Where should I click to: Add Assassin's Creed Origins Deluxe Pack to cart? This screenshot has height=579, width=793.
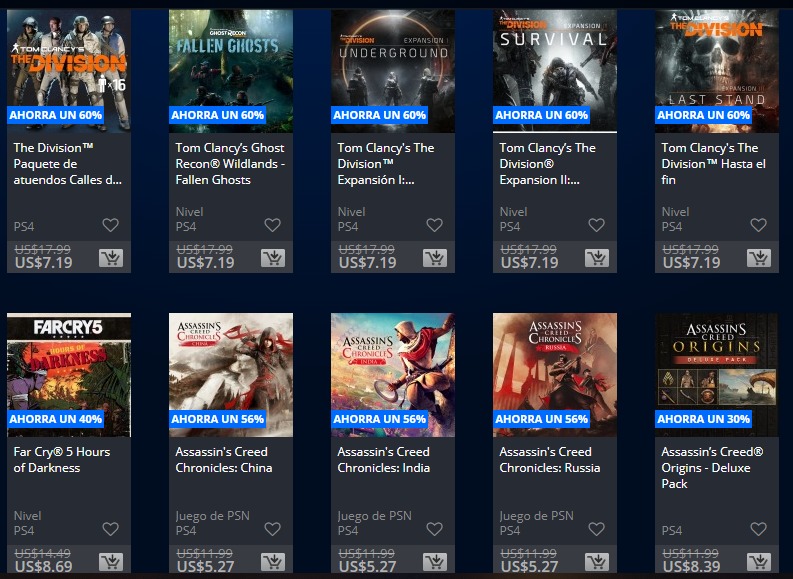click(x=759, y=562)
